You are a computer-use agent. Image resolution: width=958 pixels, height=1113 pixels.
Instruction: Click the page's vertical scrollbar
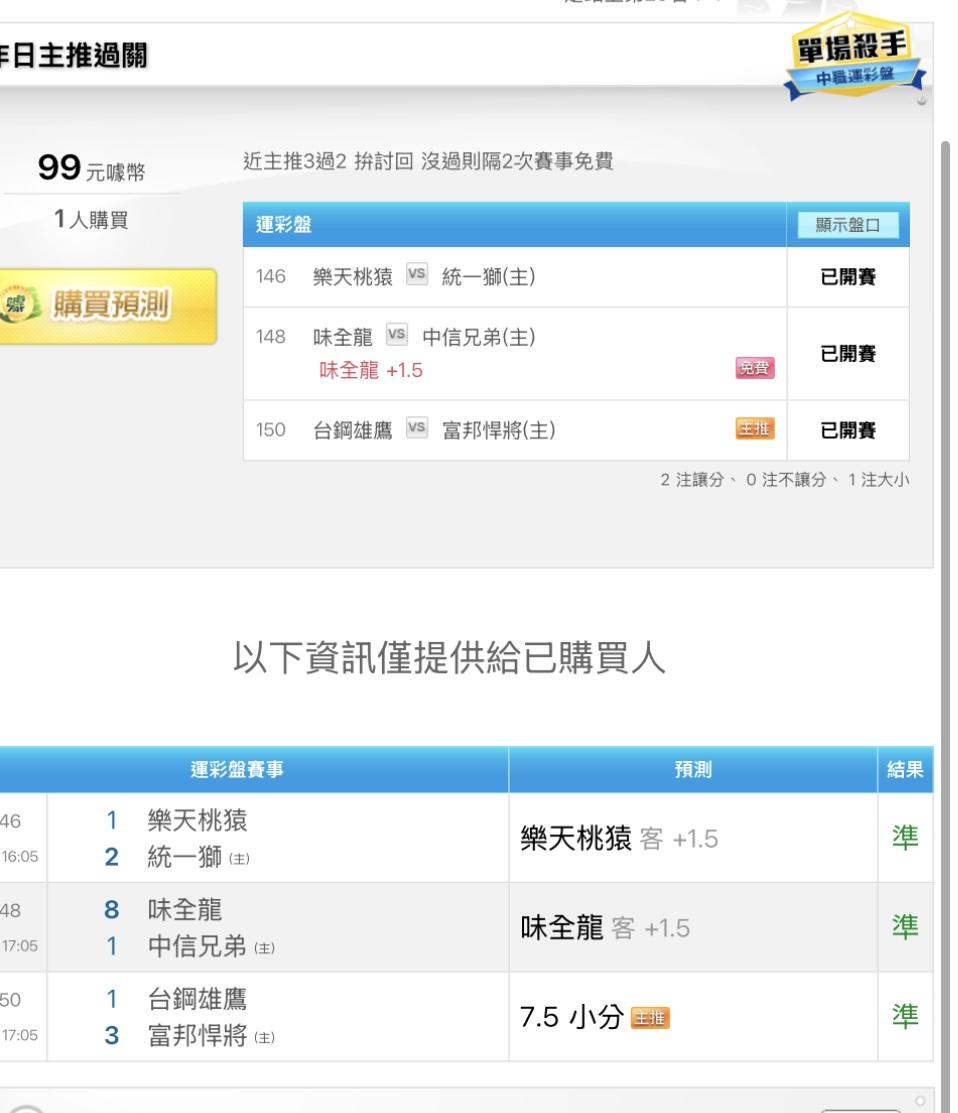coord(945,625)
